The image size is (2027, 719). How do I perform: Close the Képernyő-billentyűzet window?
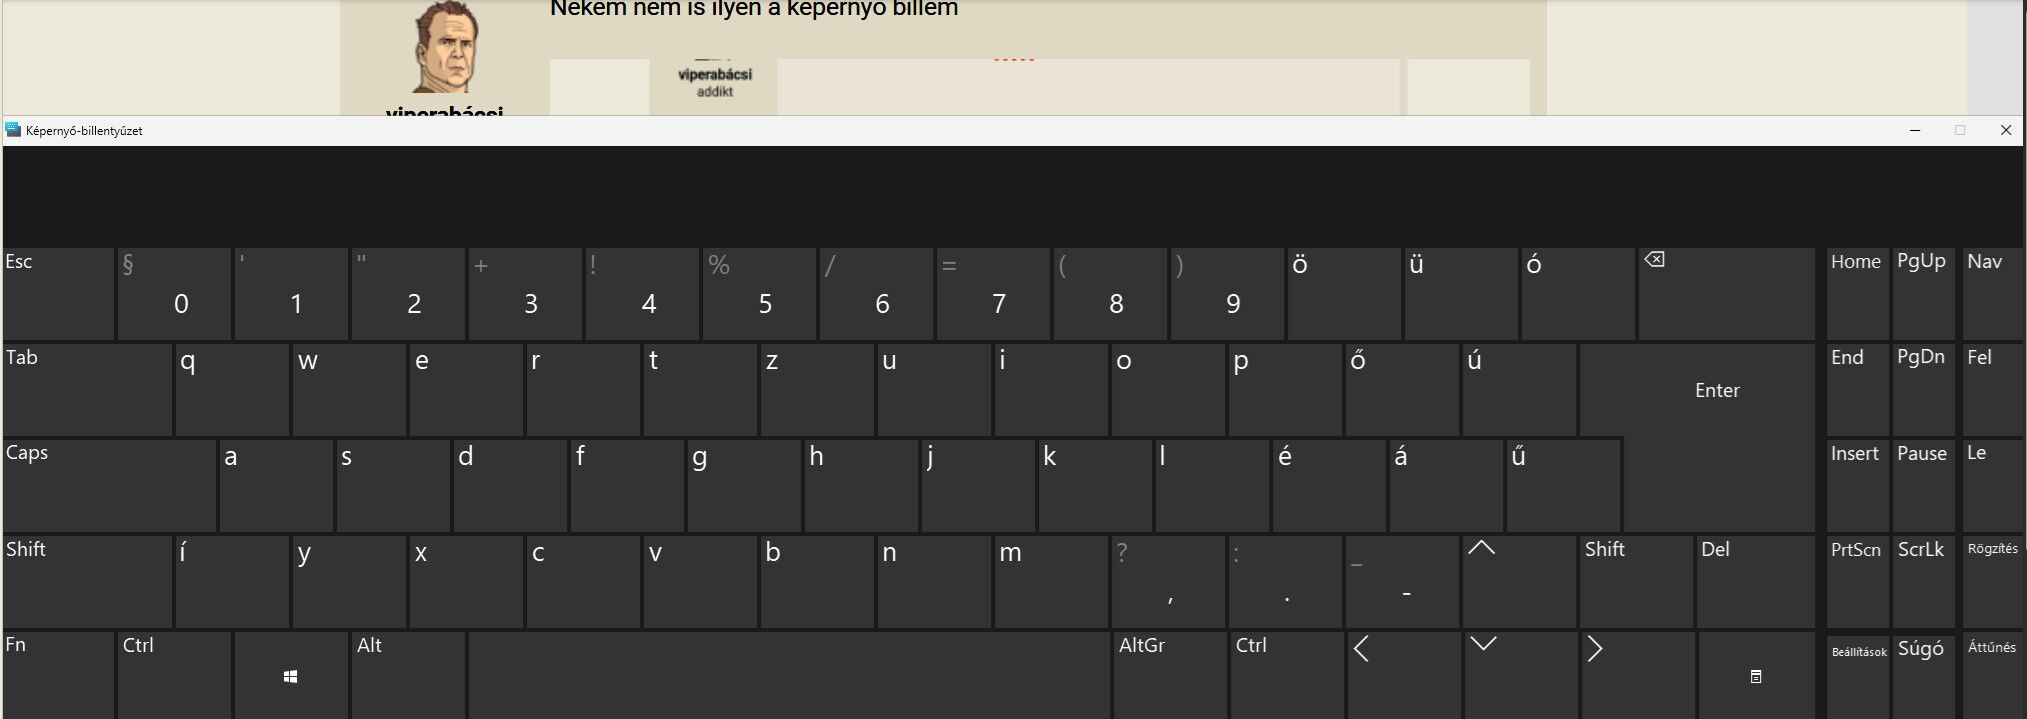[2005, 130]
